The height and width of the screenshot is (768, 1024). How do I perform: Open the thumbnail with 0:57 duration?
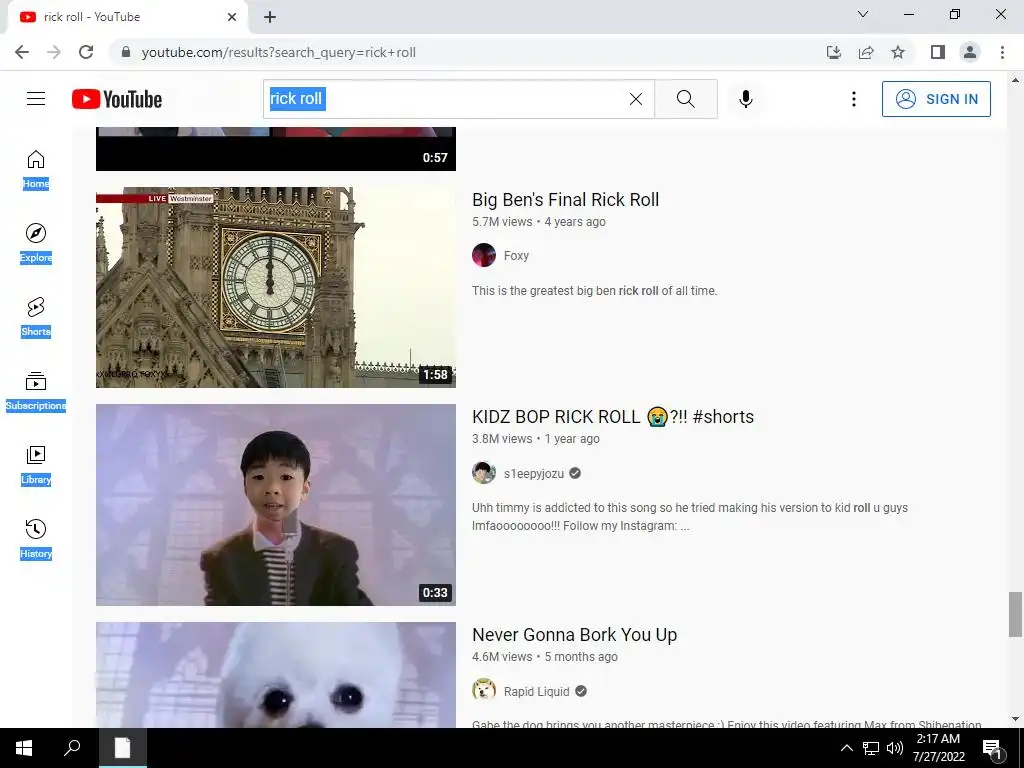276,149
